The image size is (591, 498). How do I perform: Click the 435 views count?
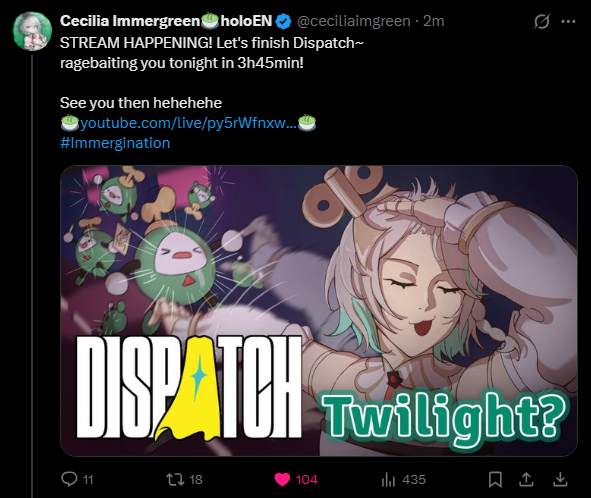414,480
